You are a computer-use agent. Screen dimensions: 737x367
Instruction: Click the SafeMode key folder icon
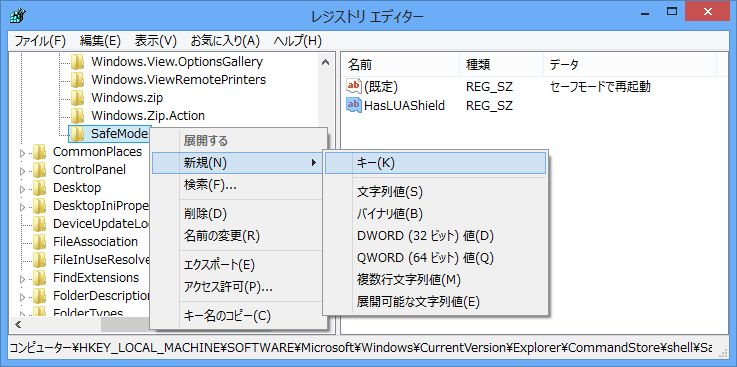point(77,134)
